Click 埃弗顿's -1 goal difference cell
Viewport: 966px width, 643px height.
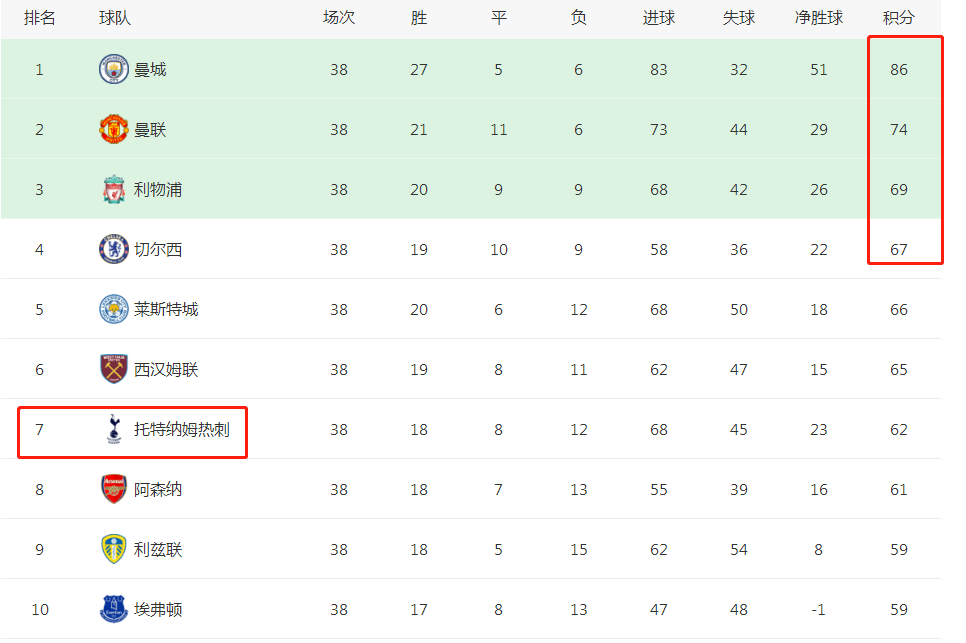point(818,610)
